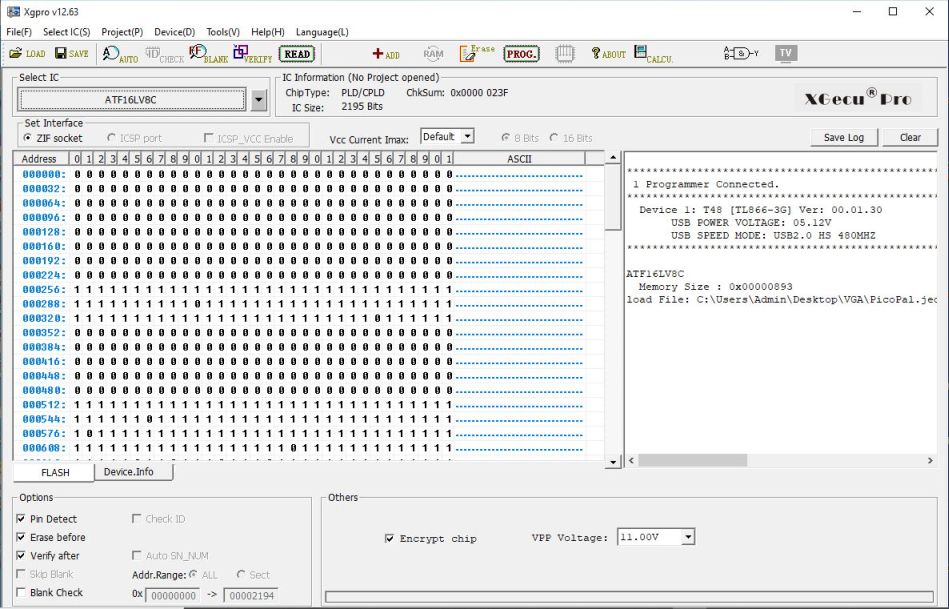Click the Save Log button
Image resolution: width=949 pixels, height=609 pixels.
tap(844, 137)
